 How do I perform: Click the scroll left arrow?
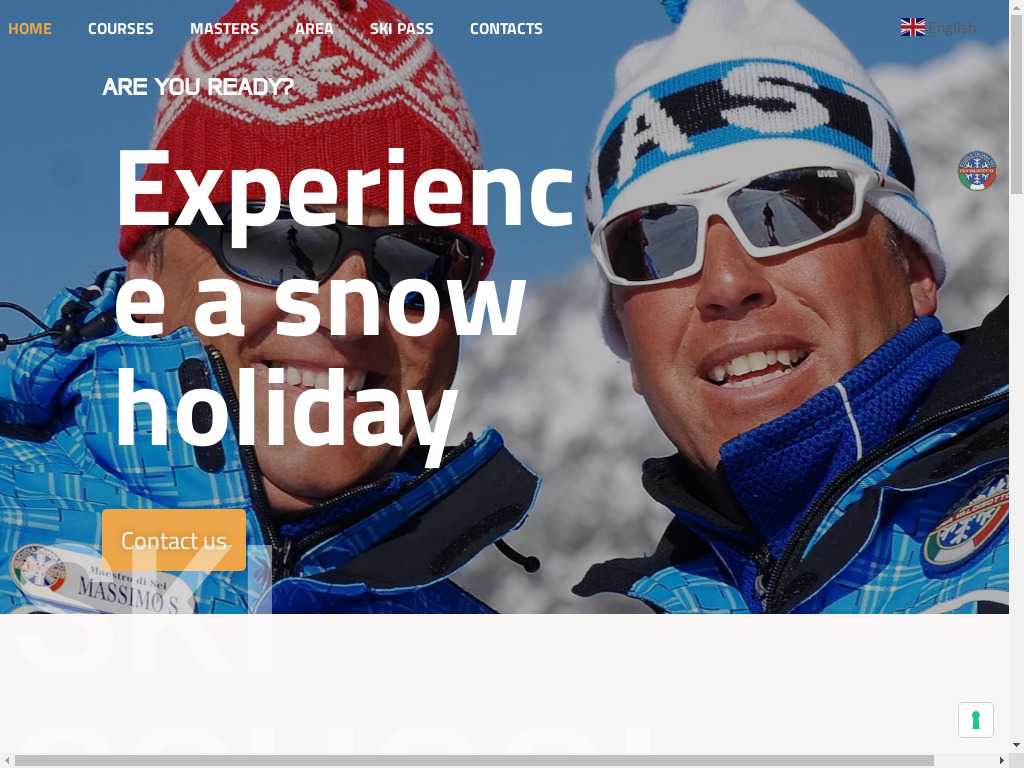pyautogui.click(x=6, y=761)
